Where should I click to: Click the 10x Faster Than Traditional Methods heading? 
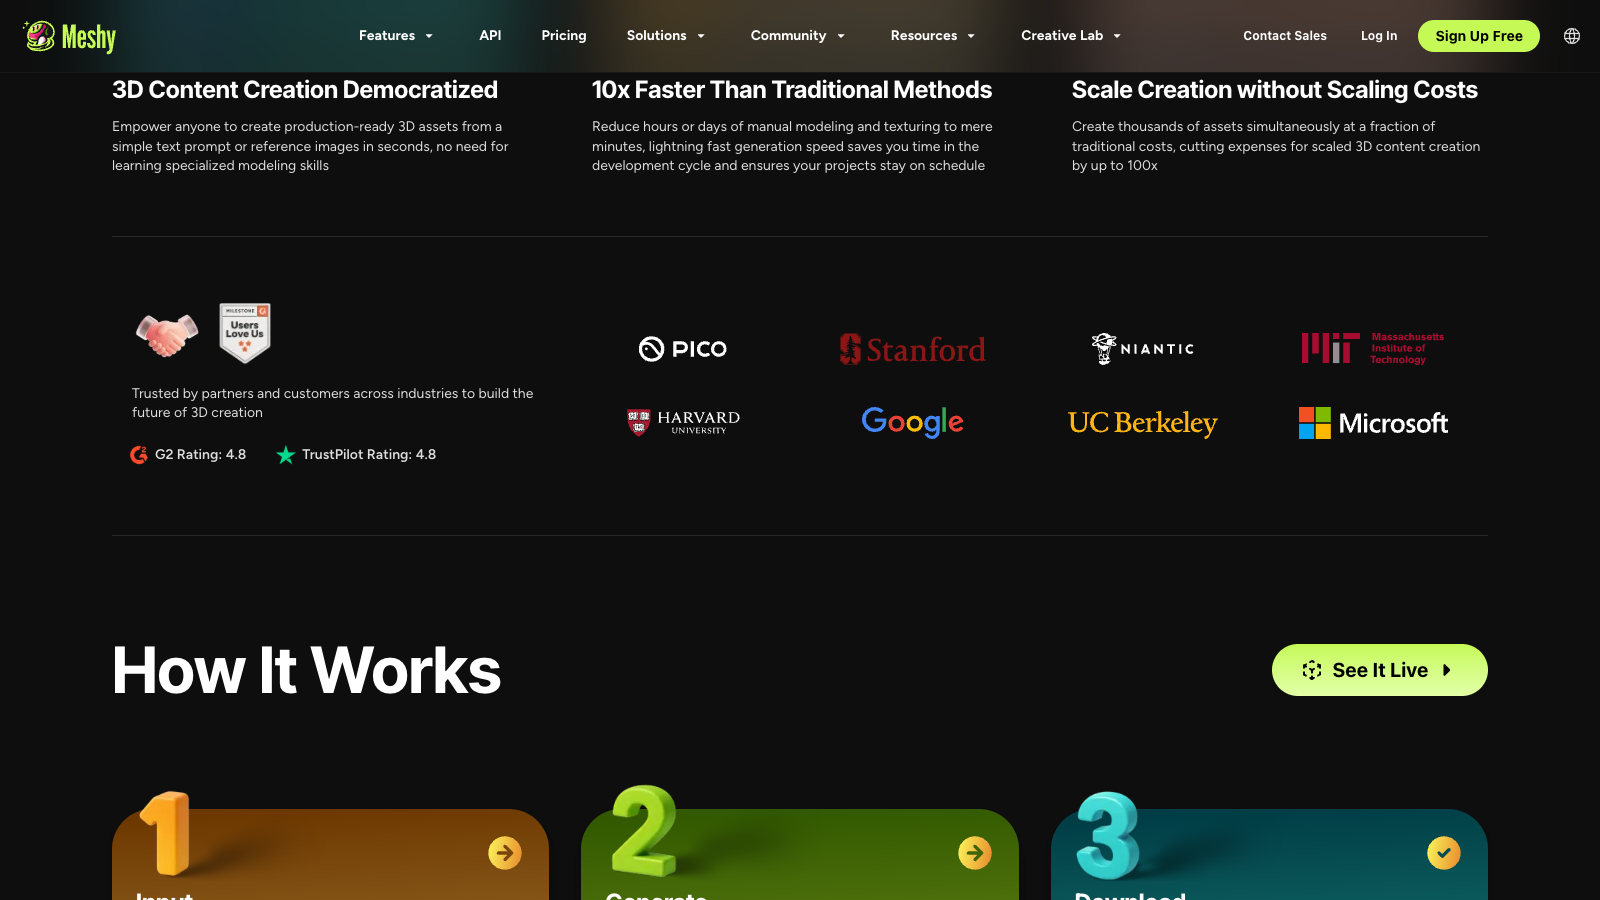click(792, 90)
